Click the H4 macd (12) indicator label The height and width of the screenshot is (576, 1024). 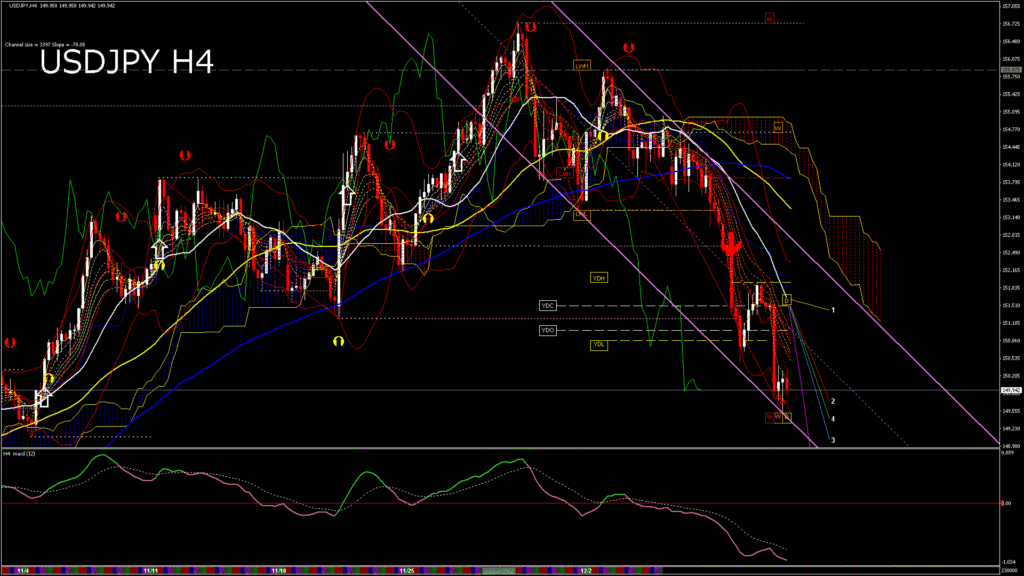pos(20,453)
